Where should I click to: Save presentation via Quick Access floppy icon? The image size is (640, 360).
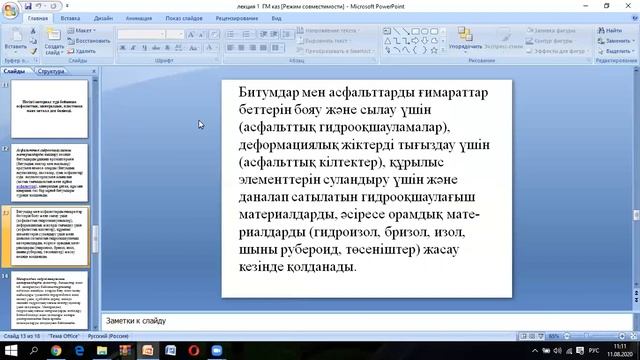[x=28, y=6]
